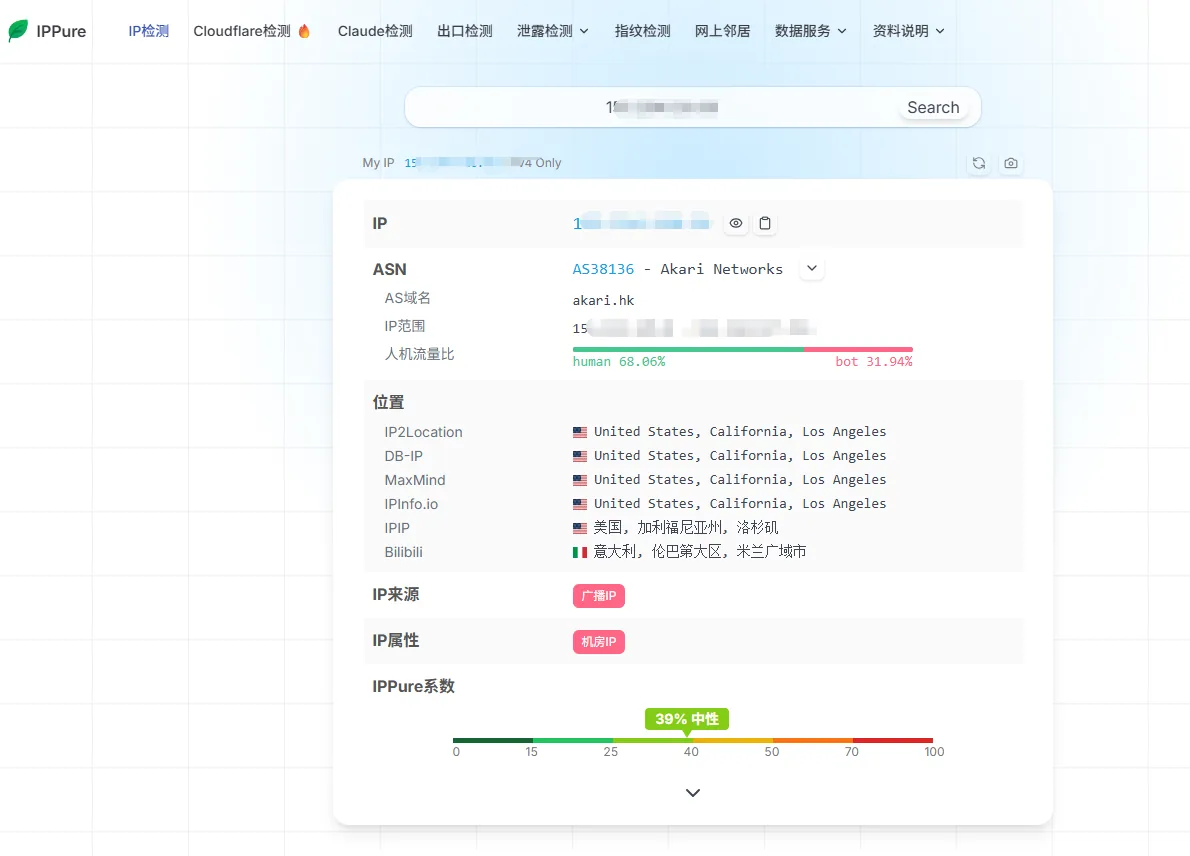Open the 数据服务 dropdown menu

pyautogui.click(x=811, y=31)
